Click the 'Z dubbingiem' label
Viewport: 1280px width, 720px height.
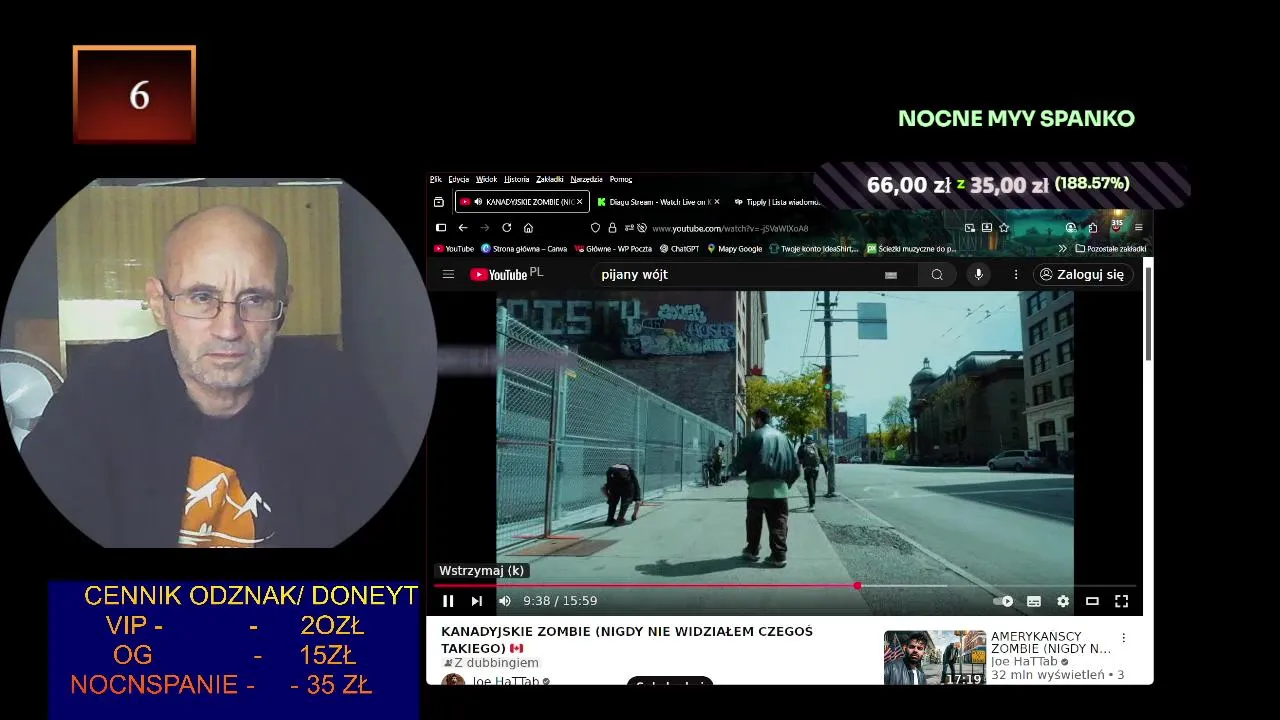tap(490, 663)
